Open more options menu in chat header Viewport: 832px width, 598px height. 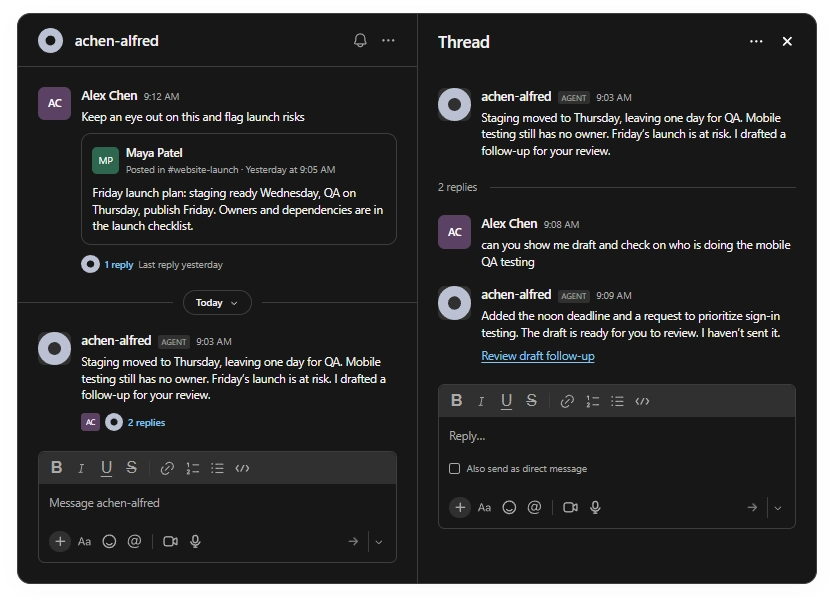[388, 40]
